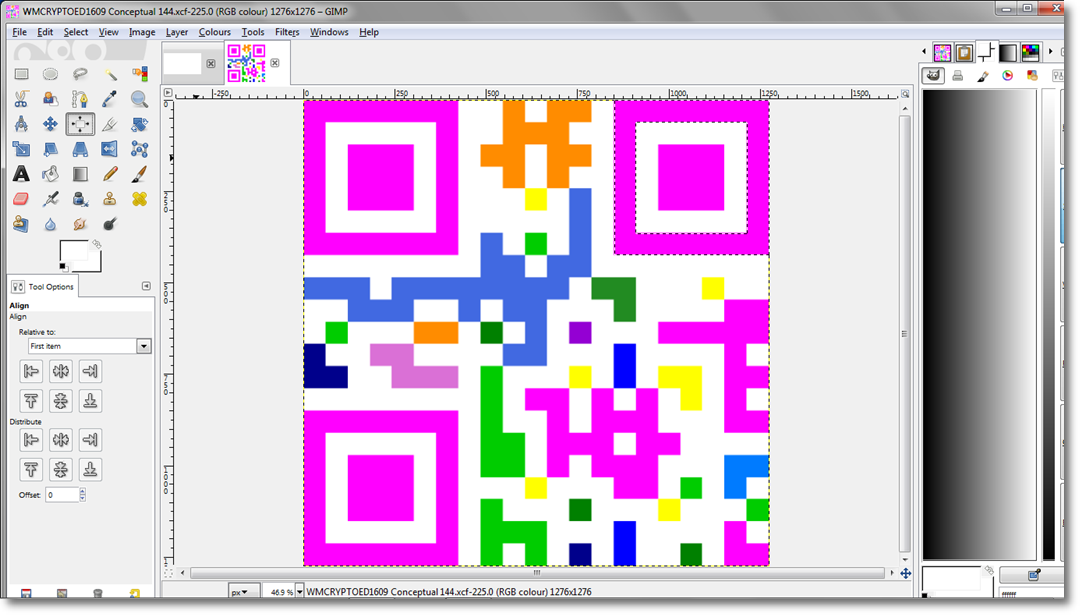
Task: Switch to the blank white image tab
Action: tap(183, 63)
